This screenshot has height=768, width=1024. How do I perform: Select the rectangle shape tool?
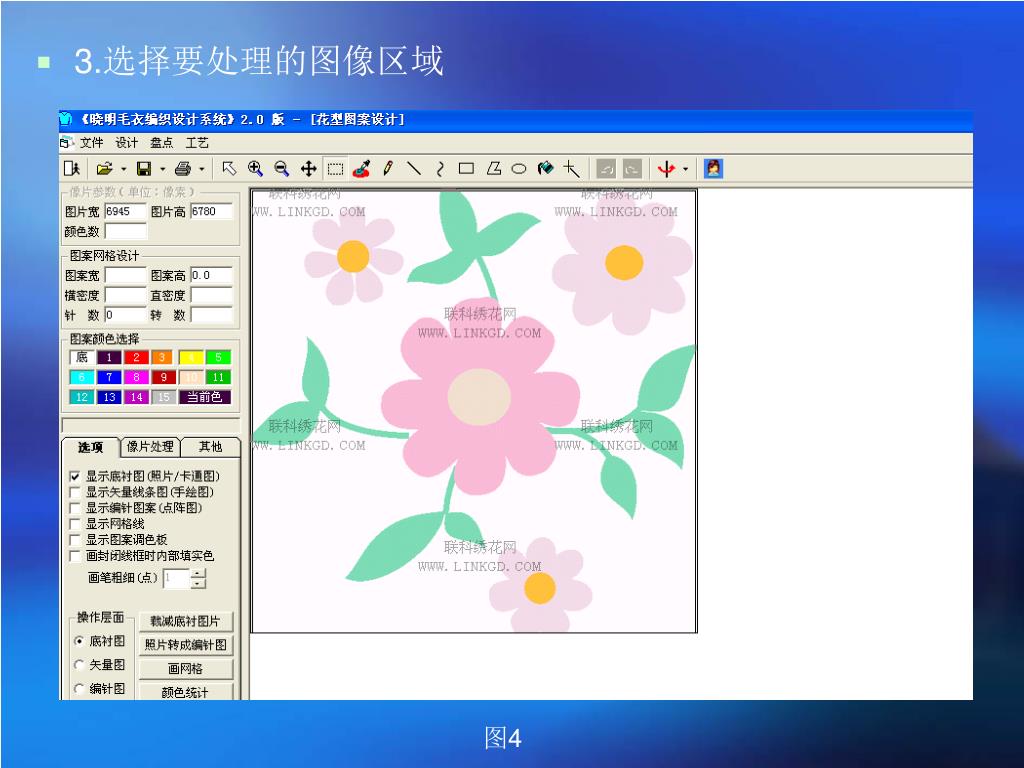pos(466,169)
